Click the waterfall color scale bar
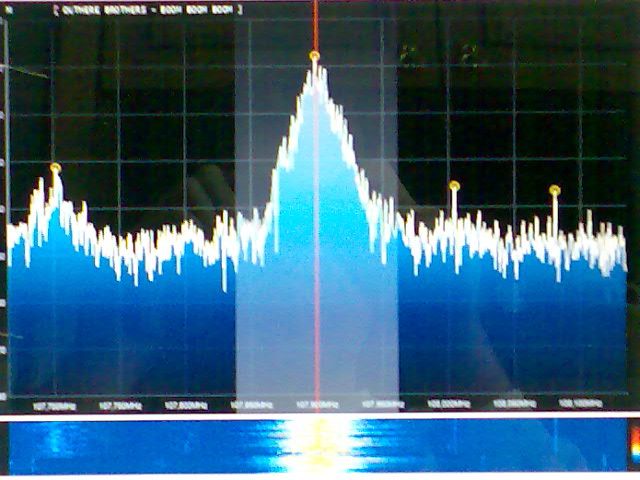640x480 pixels. pos(635,443)
